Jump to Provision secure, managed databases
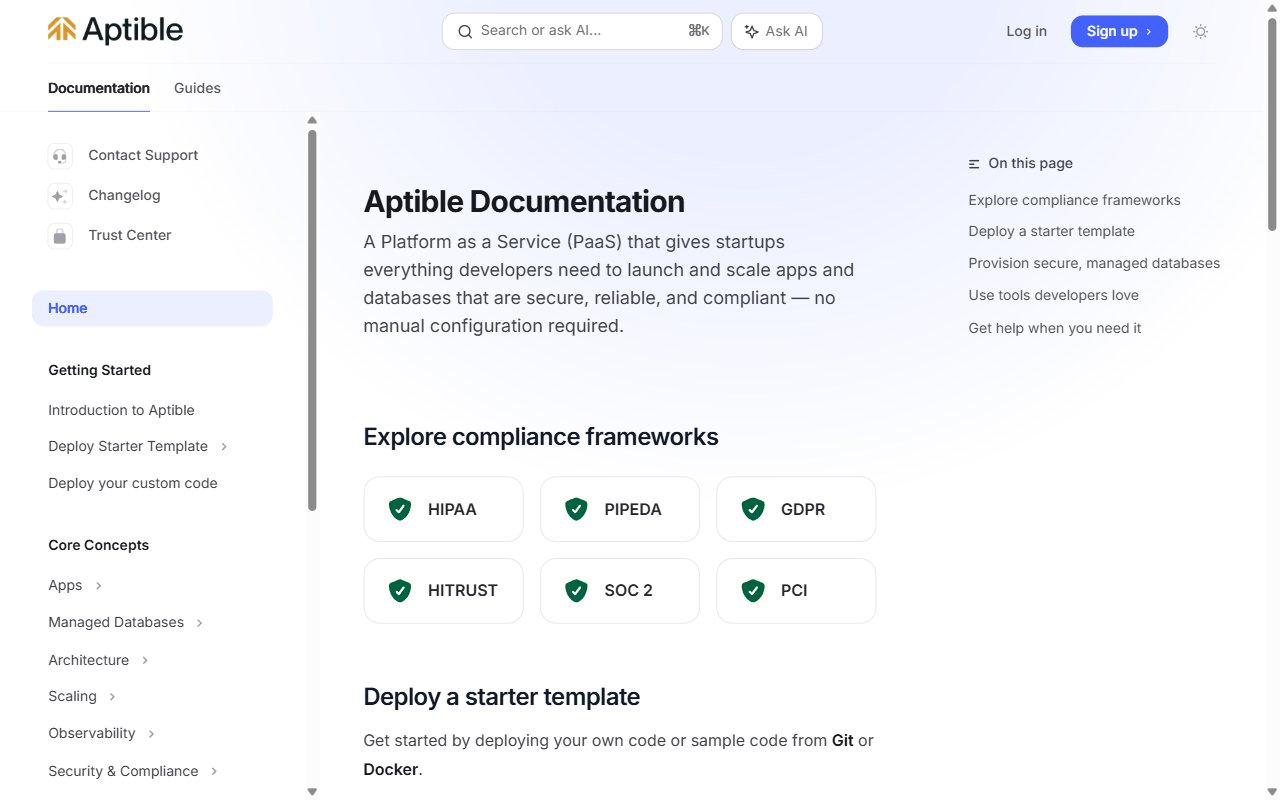 click(1094, 263)
